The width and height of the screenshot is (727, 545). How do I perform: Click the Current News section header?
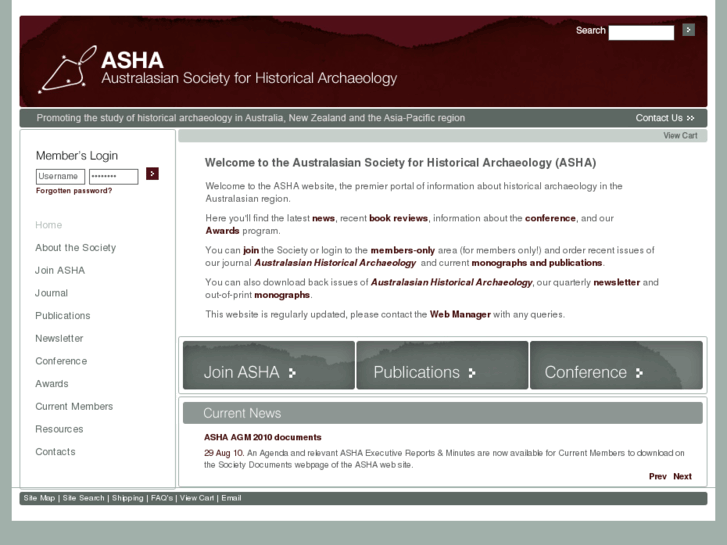coord(443,413)
